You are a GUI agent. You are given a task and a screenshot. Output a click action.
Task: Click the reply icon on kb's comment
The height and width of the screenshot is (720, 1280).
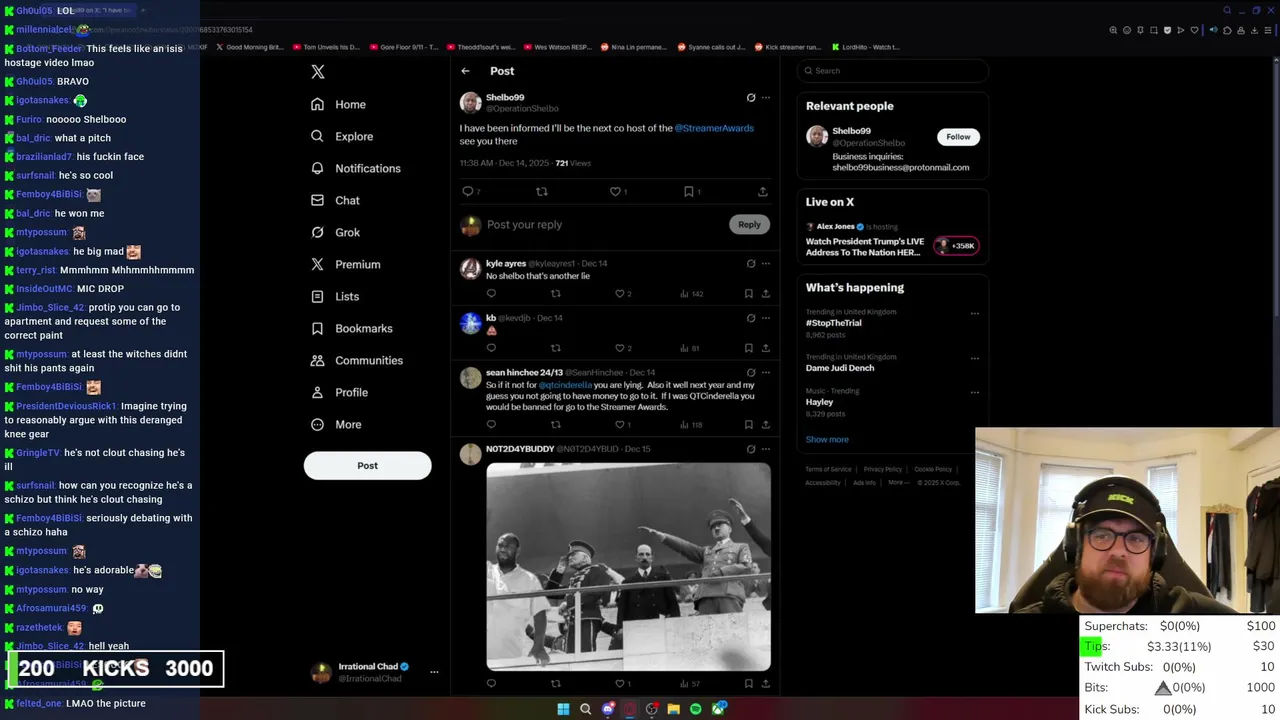491,348
